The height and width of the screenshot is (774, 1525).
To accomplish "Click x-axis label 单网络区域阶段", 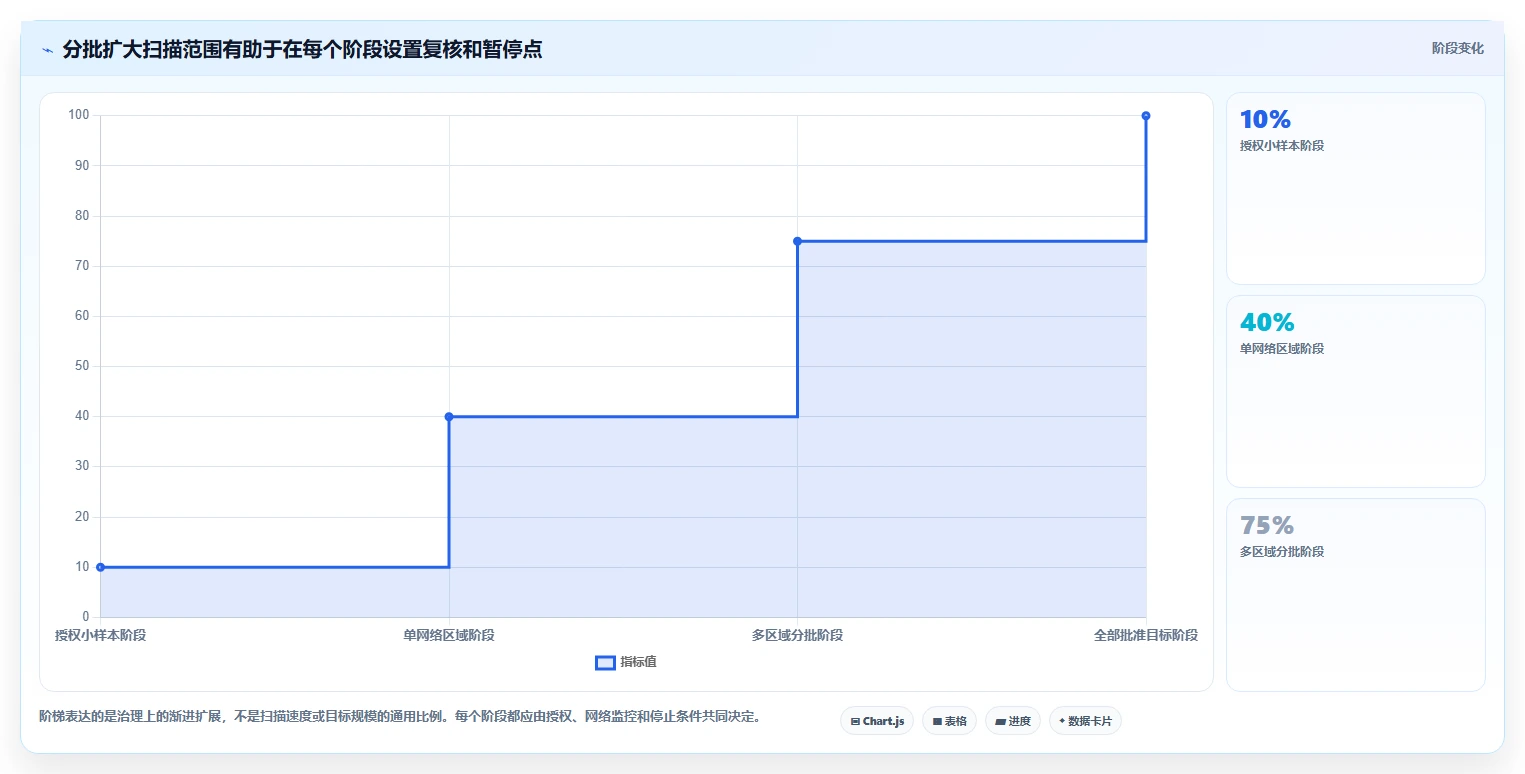I will coord(449,635).
